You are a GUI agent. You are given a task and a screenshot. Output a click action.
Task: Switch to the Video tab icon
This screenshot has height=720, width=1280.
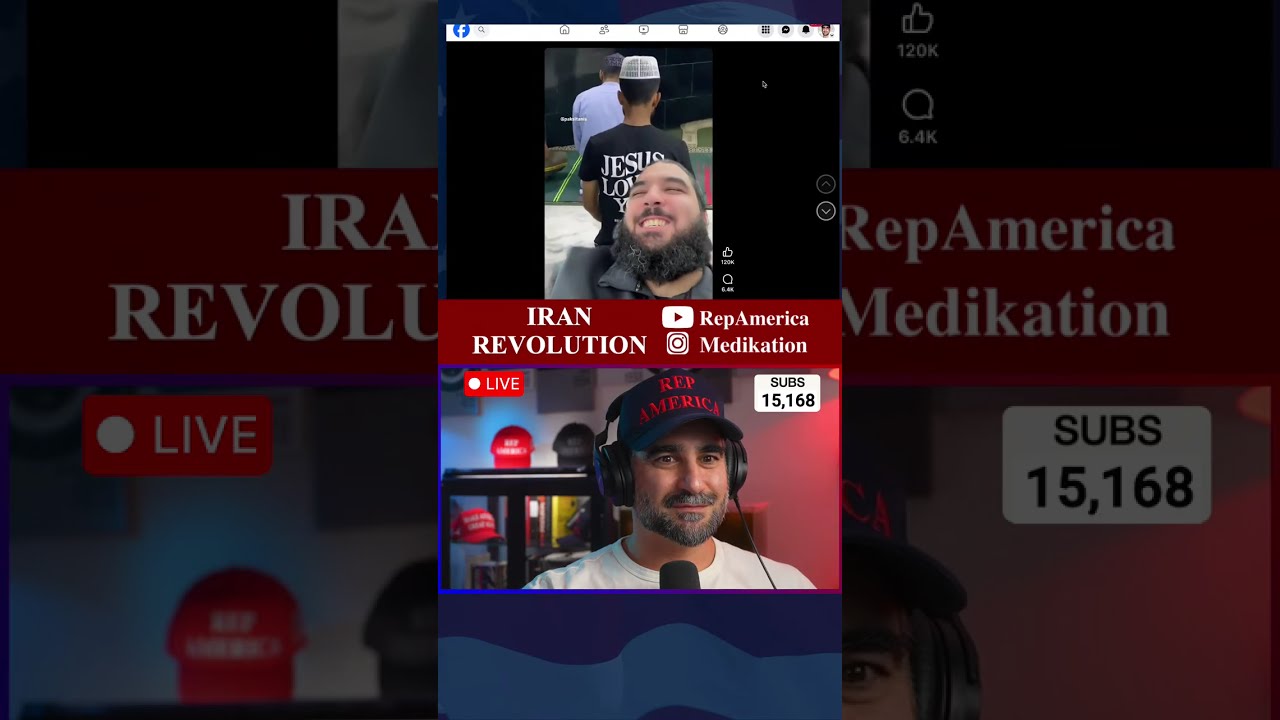[644, 30]
